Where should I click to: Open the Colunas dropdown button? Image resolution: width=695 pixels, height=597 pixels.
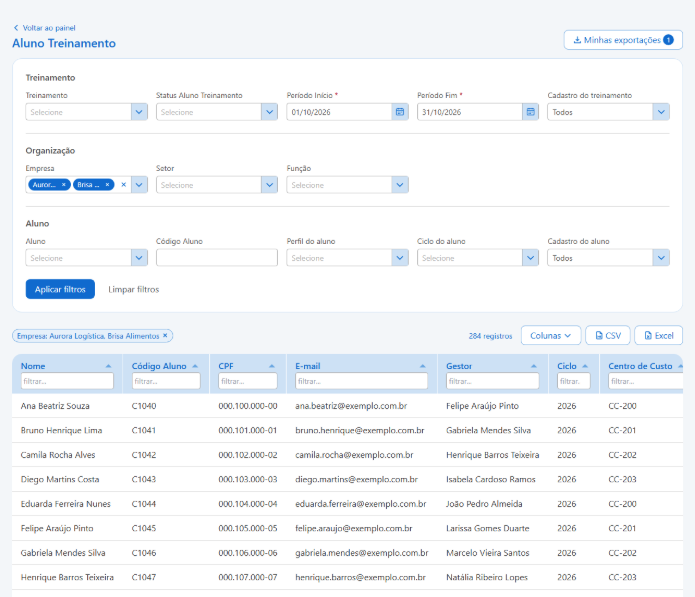(551, 336)
